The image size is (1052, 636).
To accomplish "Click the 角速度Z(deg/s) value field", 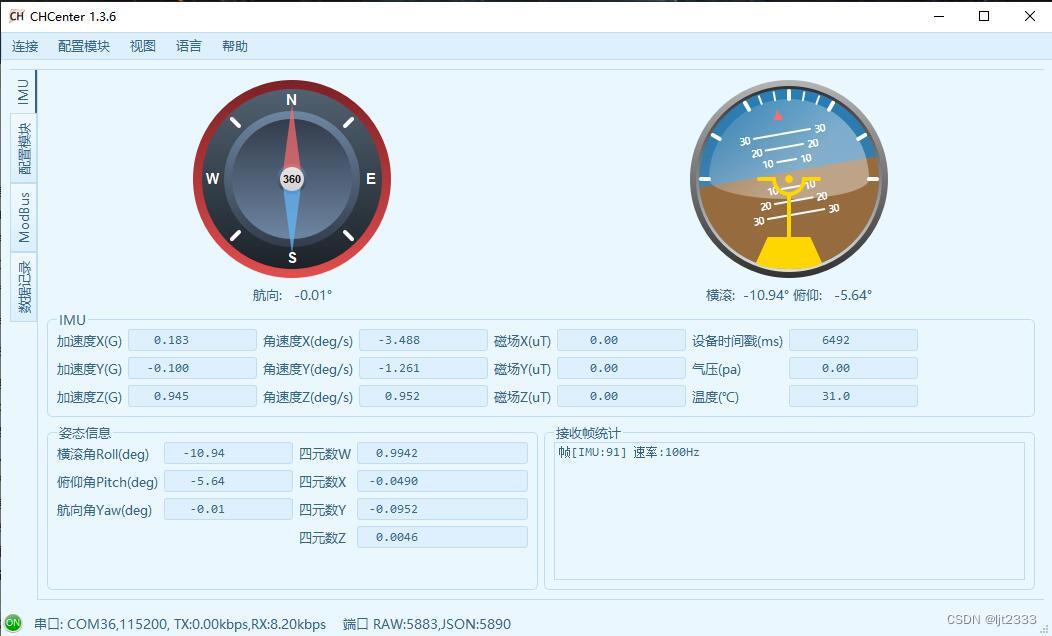I will (423, 396).
